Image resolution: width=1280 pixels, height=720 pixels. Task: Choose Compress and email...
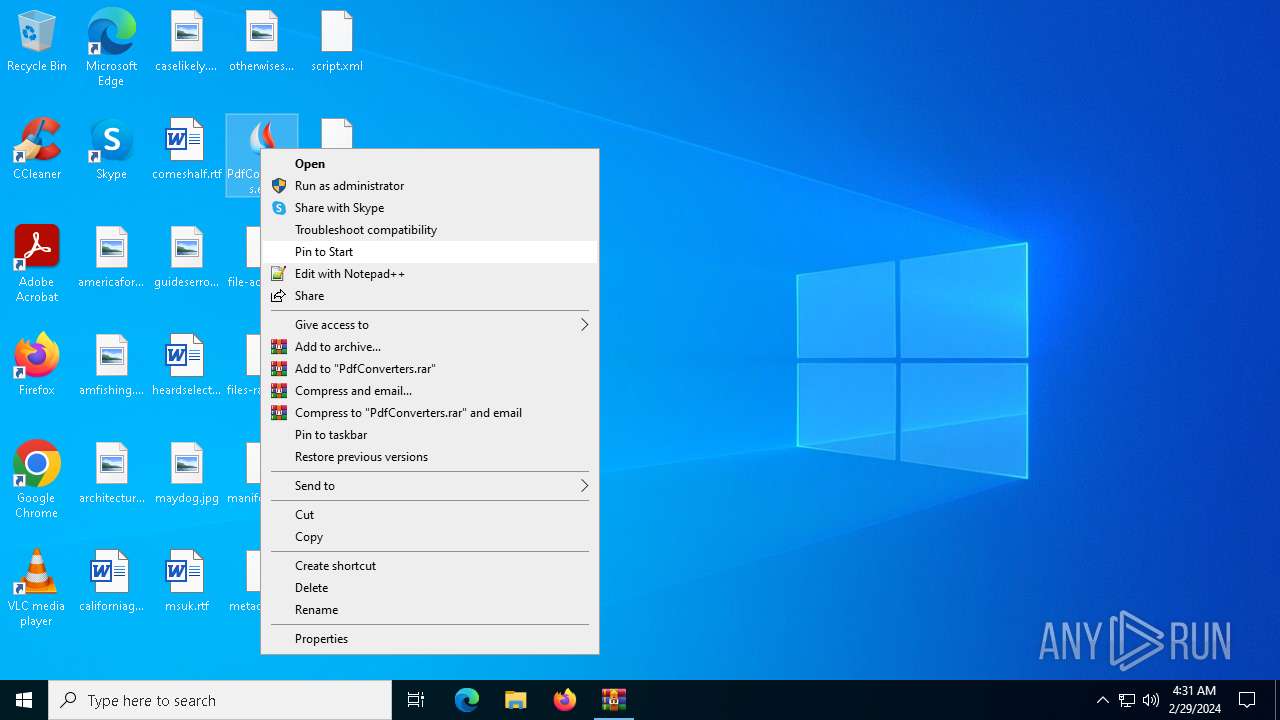tap(430, 391)
